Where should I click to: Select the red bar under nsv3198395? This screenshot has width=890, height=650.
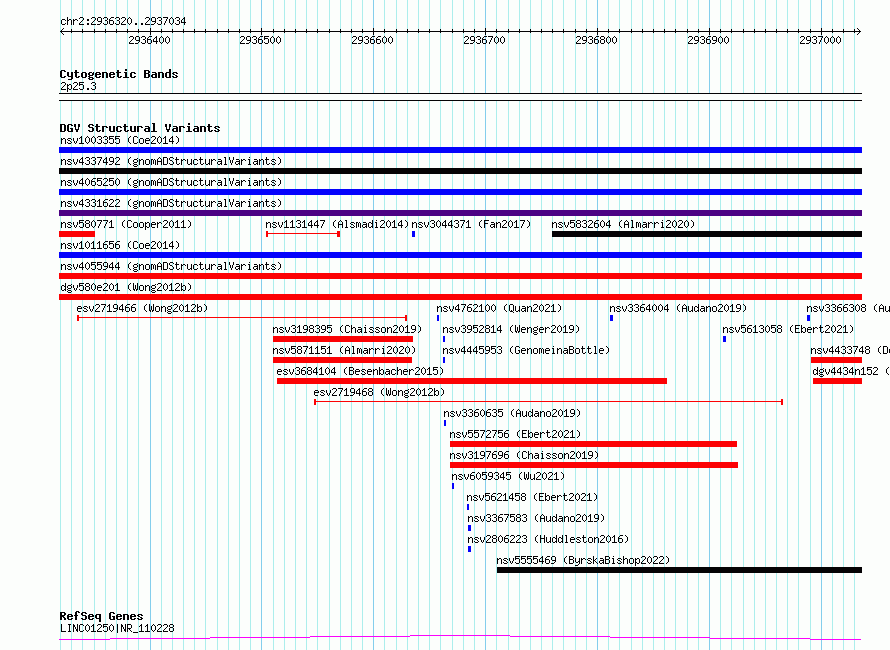[343, 339]
